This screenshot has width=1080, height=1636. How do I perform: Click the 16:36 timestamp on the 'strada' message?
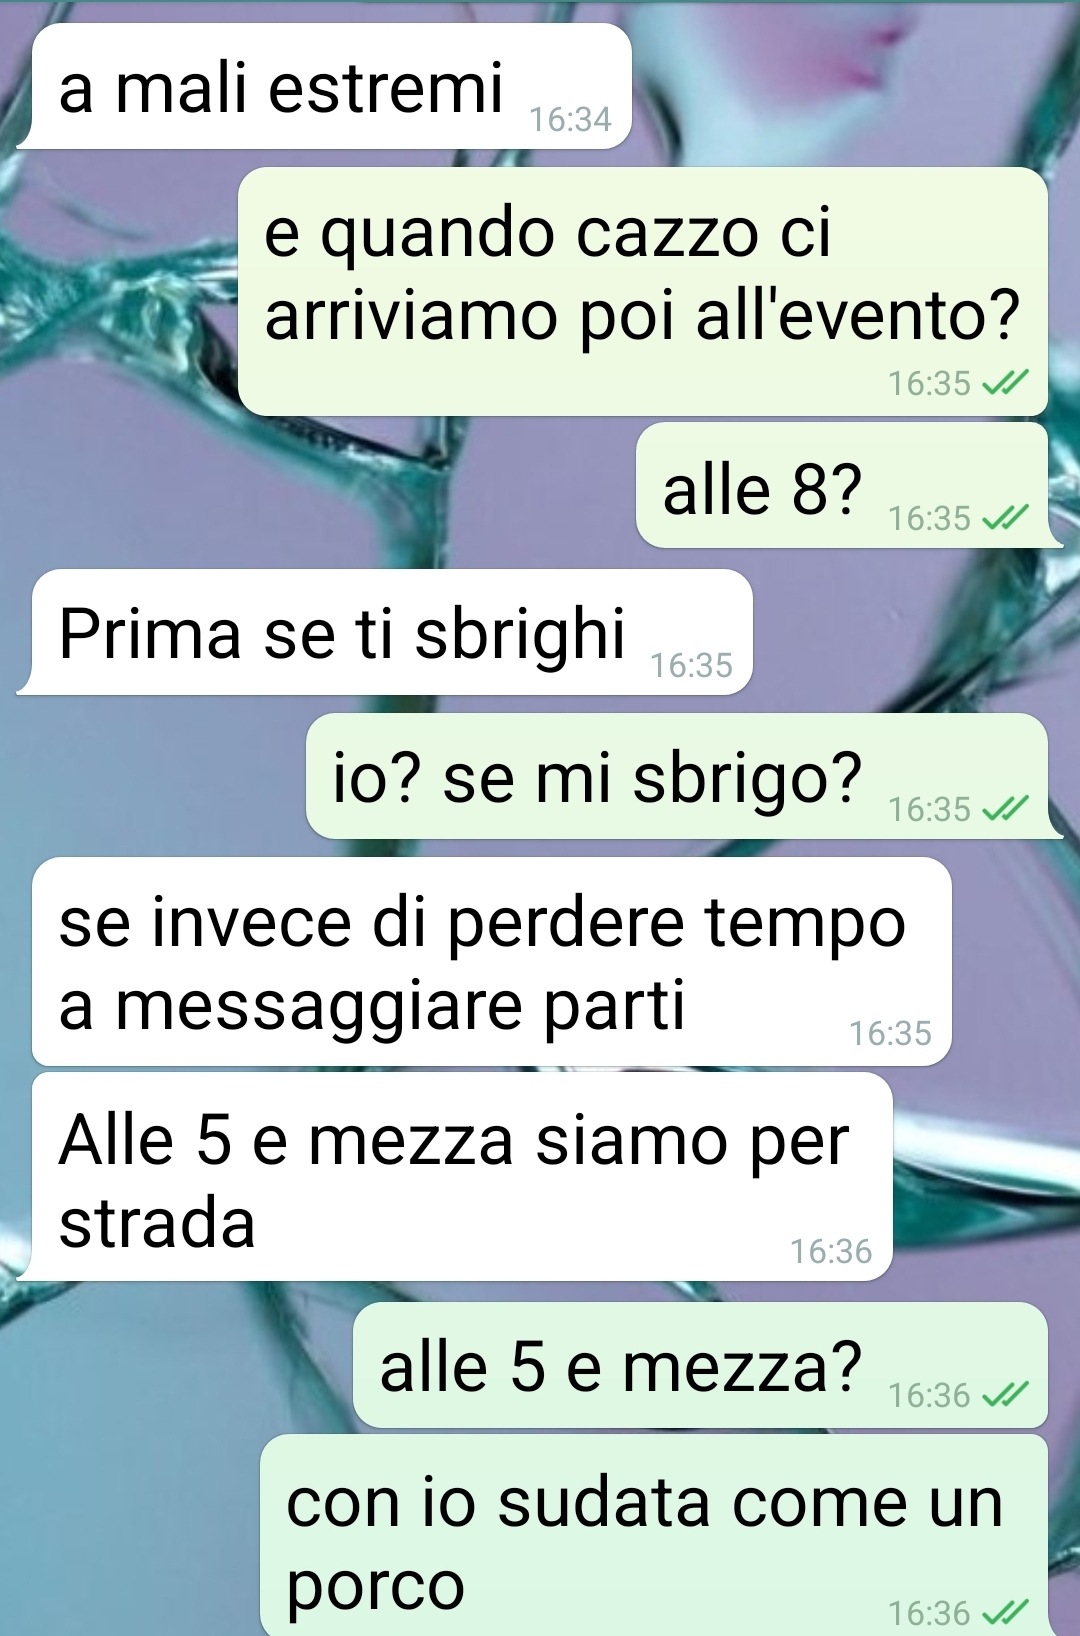tap(831, 1251)
